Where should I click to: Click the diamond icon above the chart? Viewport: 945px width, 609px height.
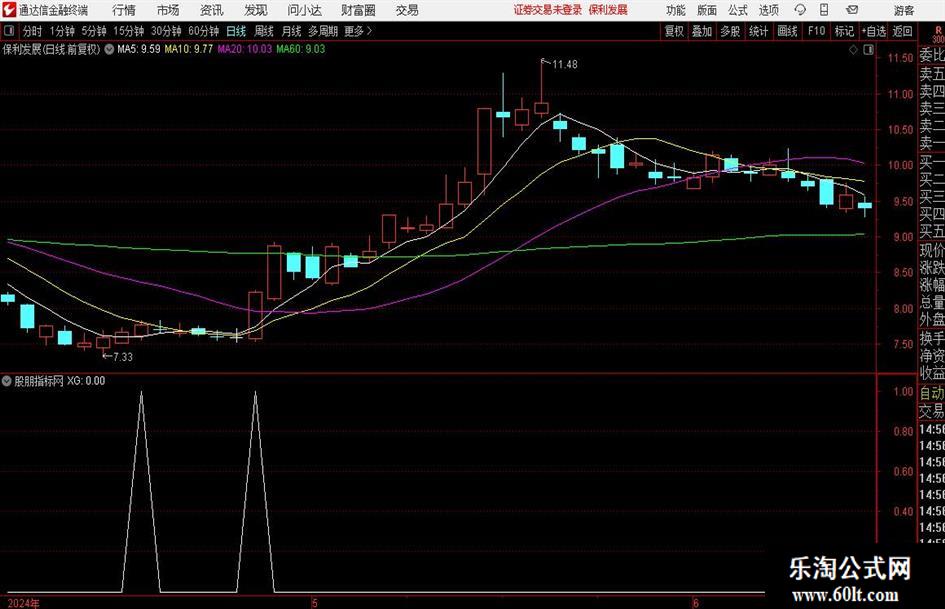[853, 49]
